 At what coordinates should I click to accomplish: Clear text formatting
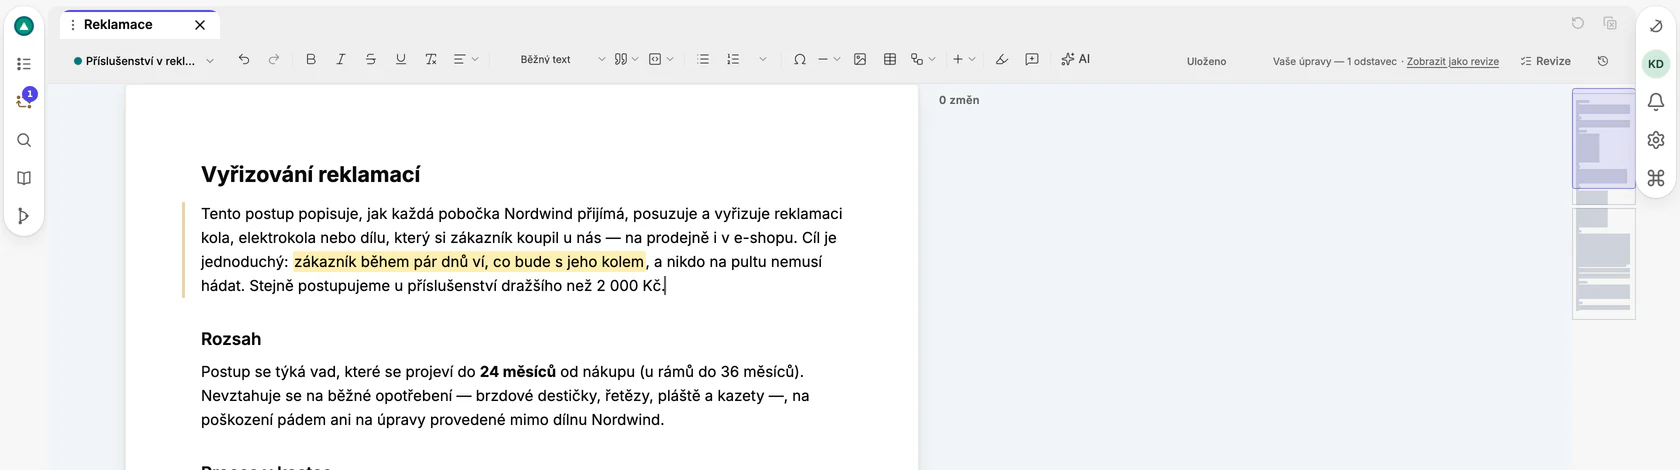pyautogui.click(x=431, y=60)
